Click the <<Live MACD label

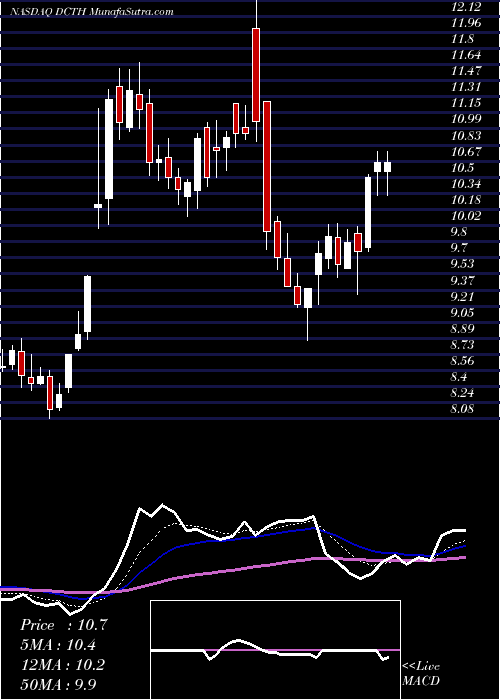(x=421, y=674)
